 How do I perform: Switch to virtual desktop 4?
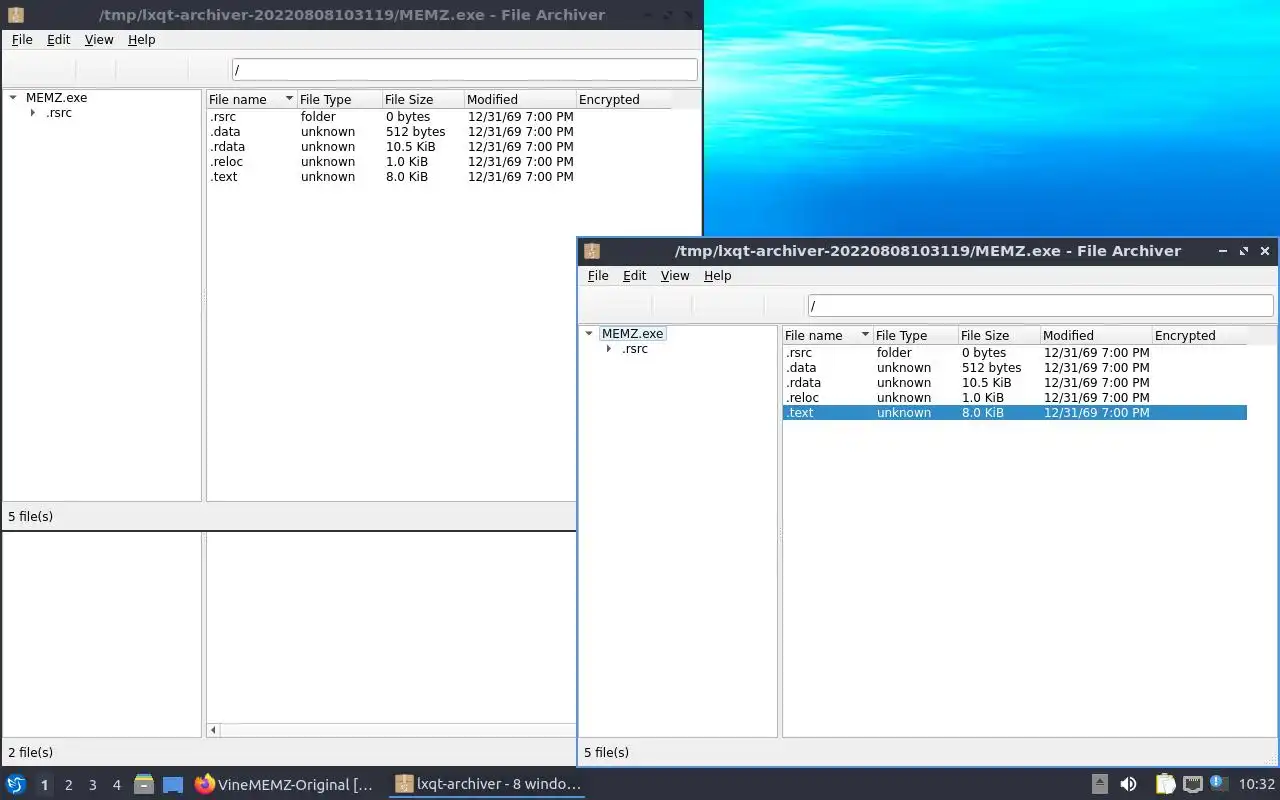click(x=116, y=785)
